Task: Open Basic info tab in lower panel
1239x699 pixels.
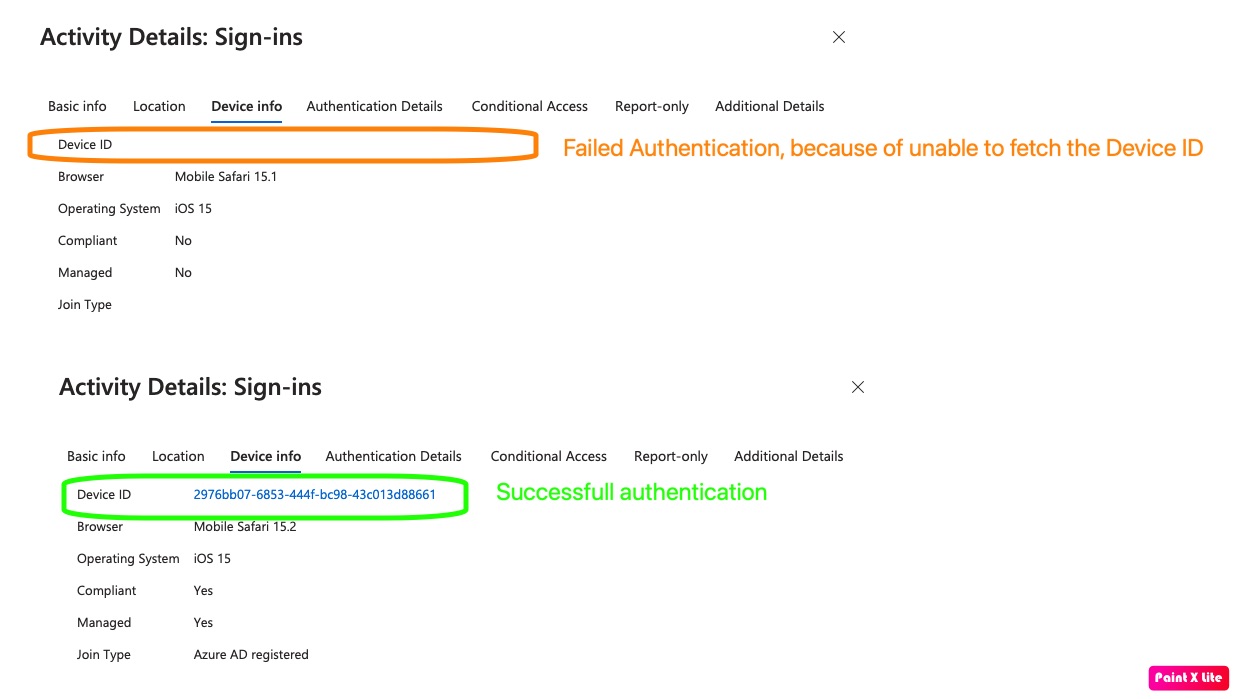Action: pyautogui.click(x=96, y=456)
